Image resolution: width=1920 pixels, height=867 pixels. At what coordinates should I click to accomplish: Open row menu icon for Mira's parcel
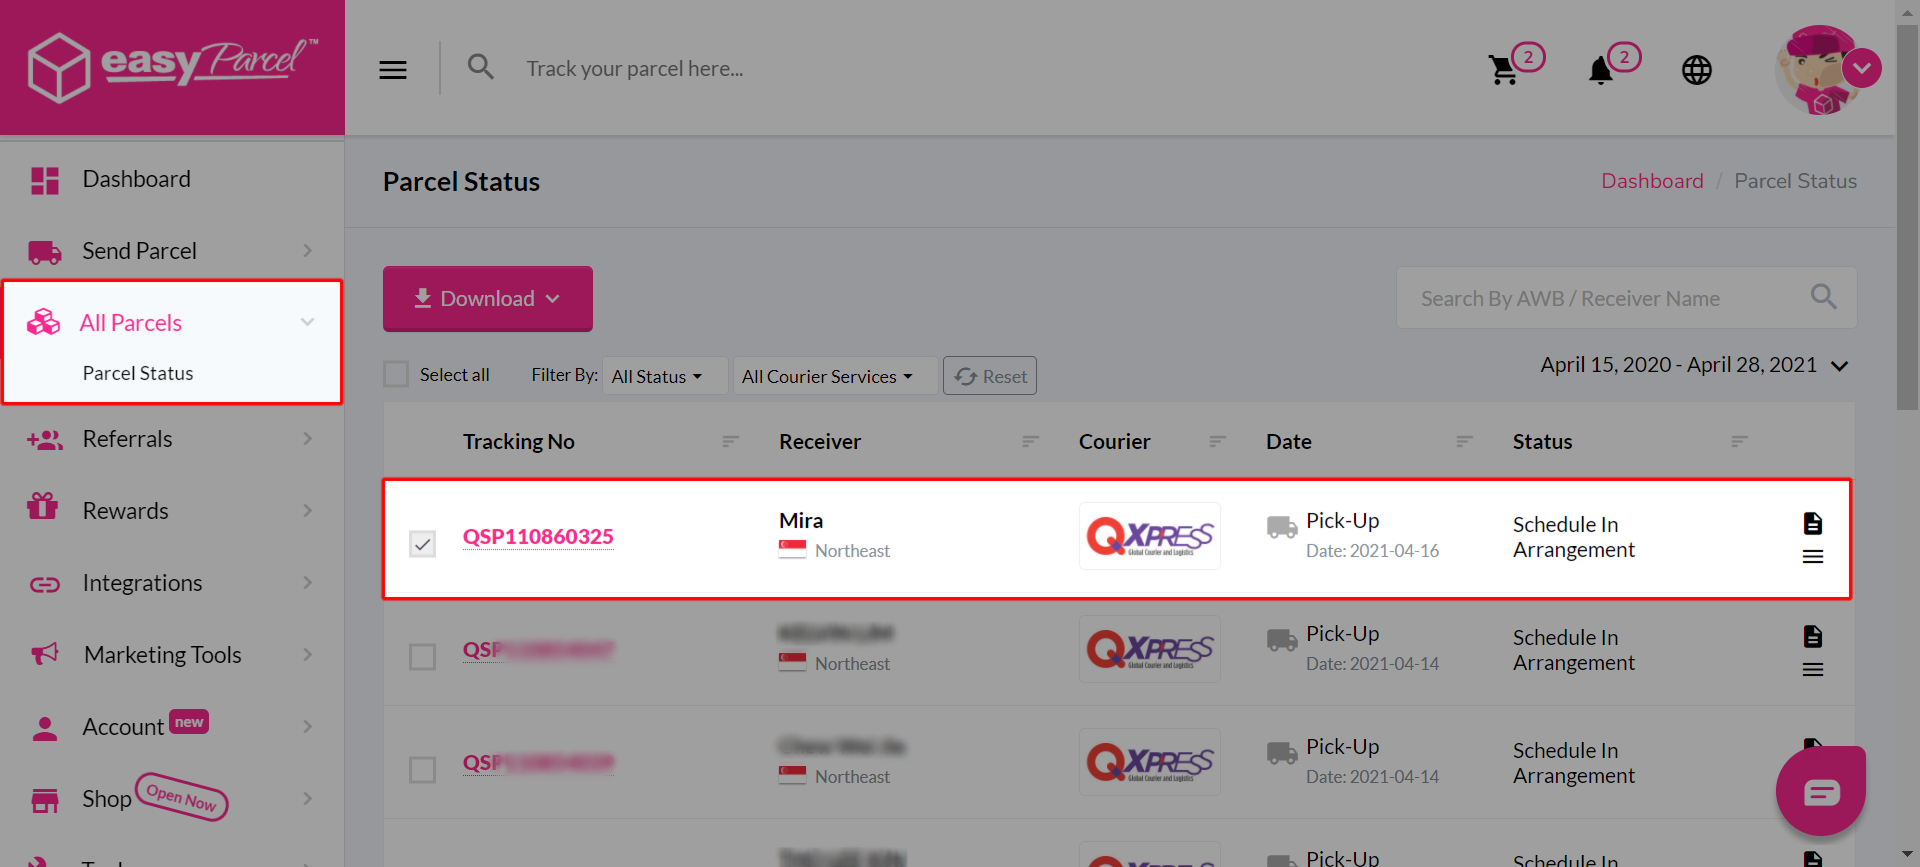(1813, 557)
